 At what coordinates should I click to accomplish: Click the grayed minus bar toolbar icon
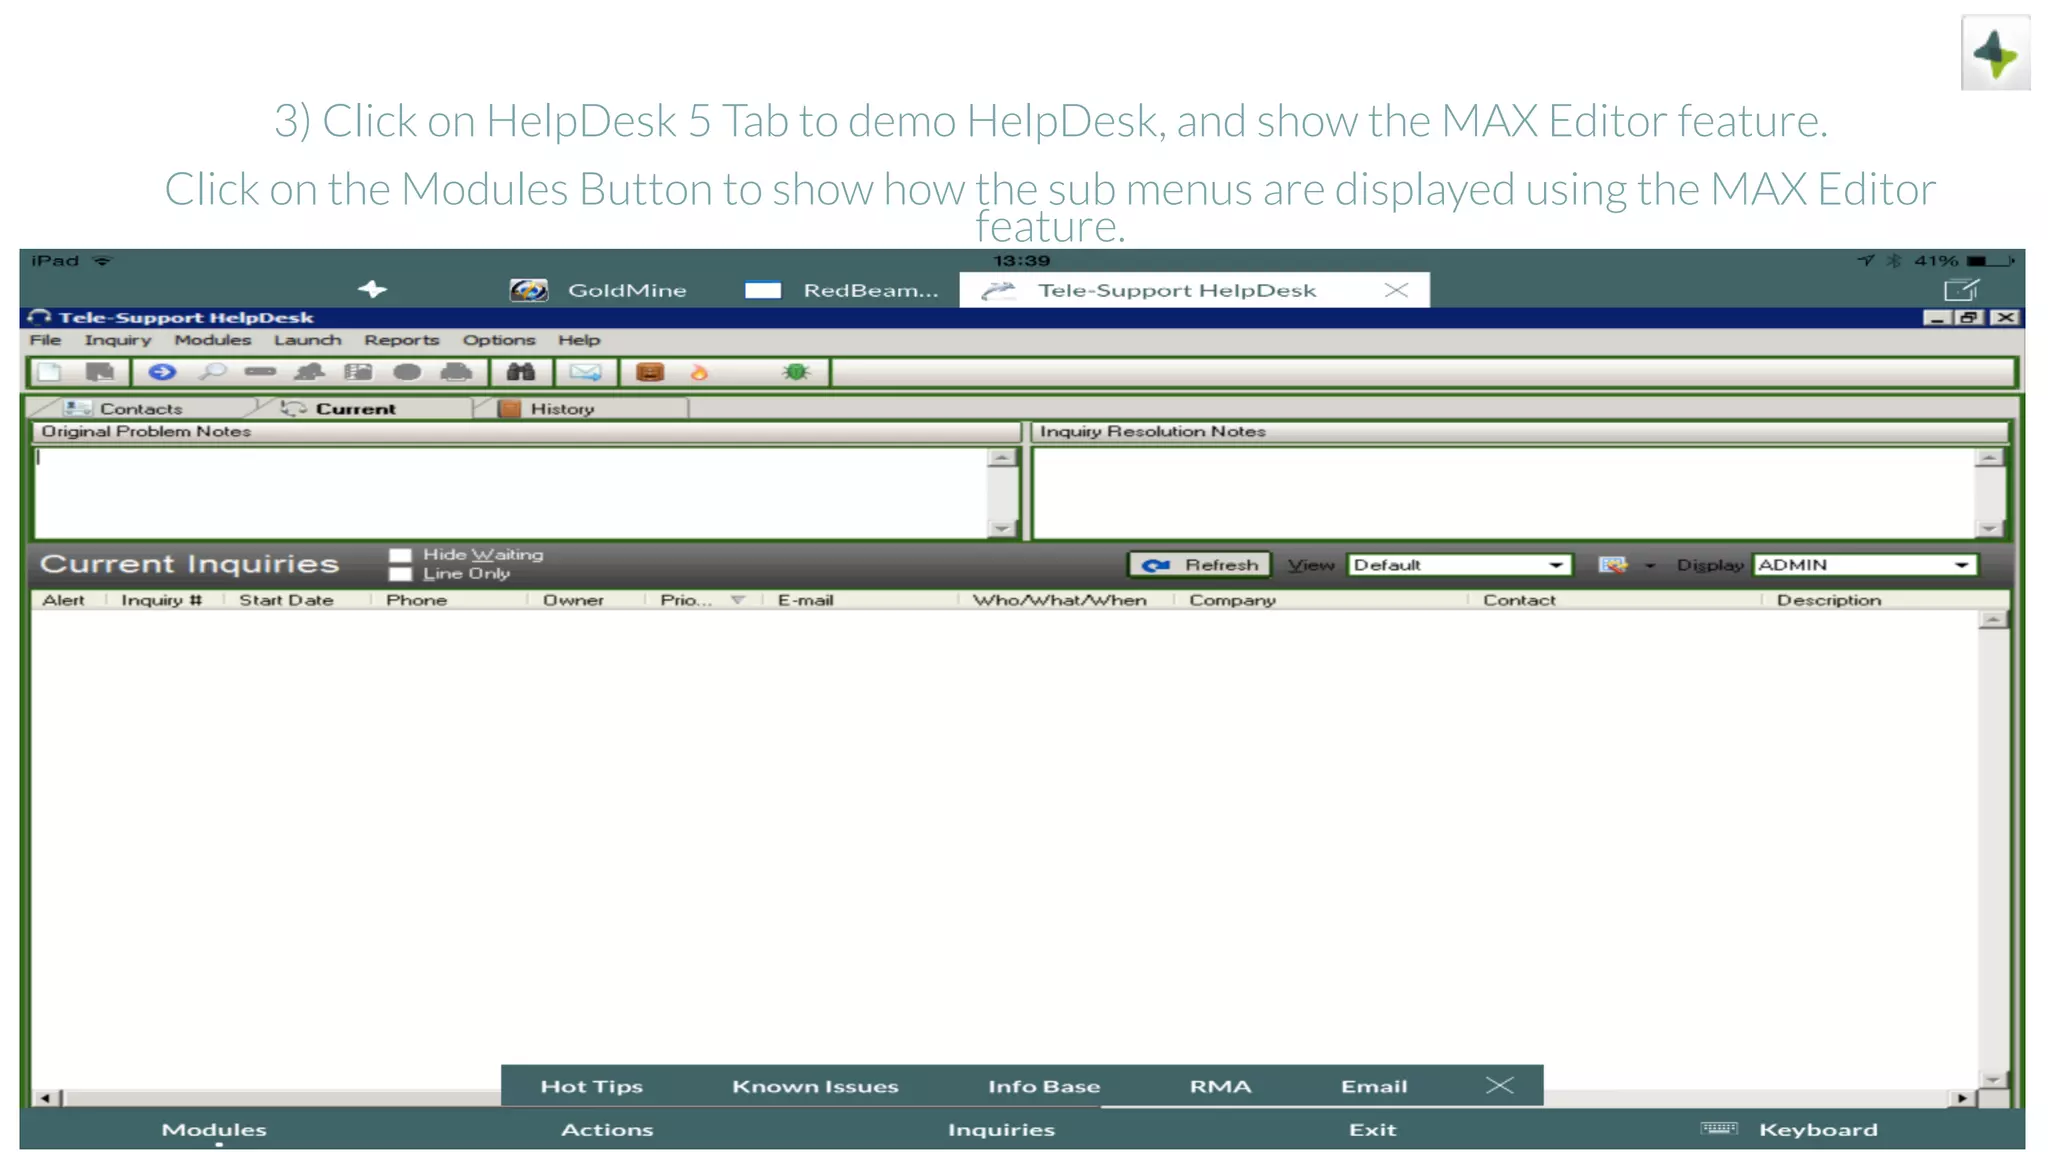260,372
